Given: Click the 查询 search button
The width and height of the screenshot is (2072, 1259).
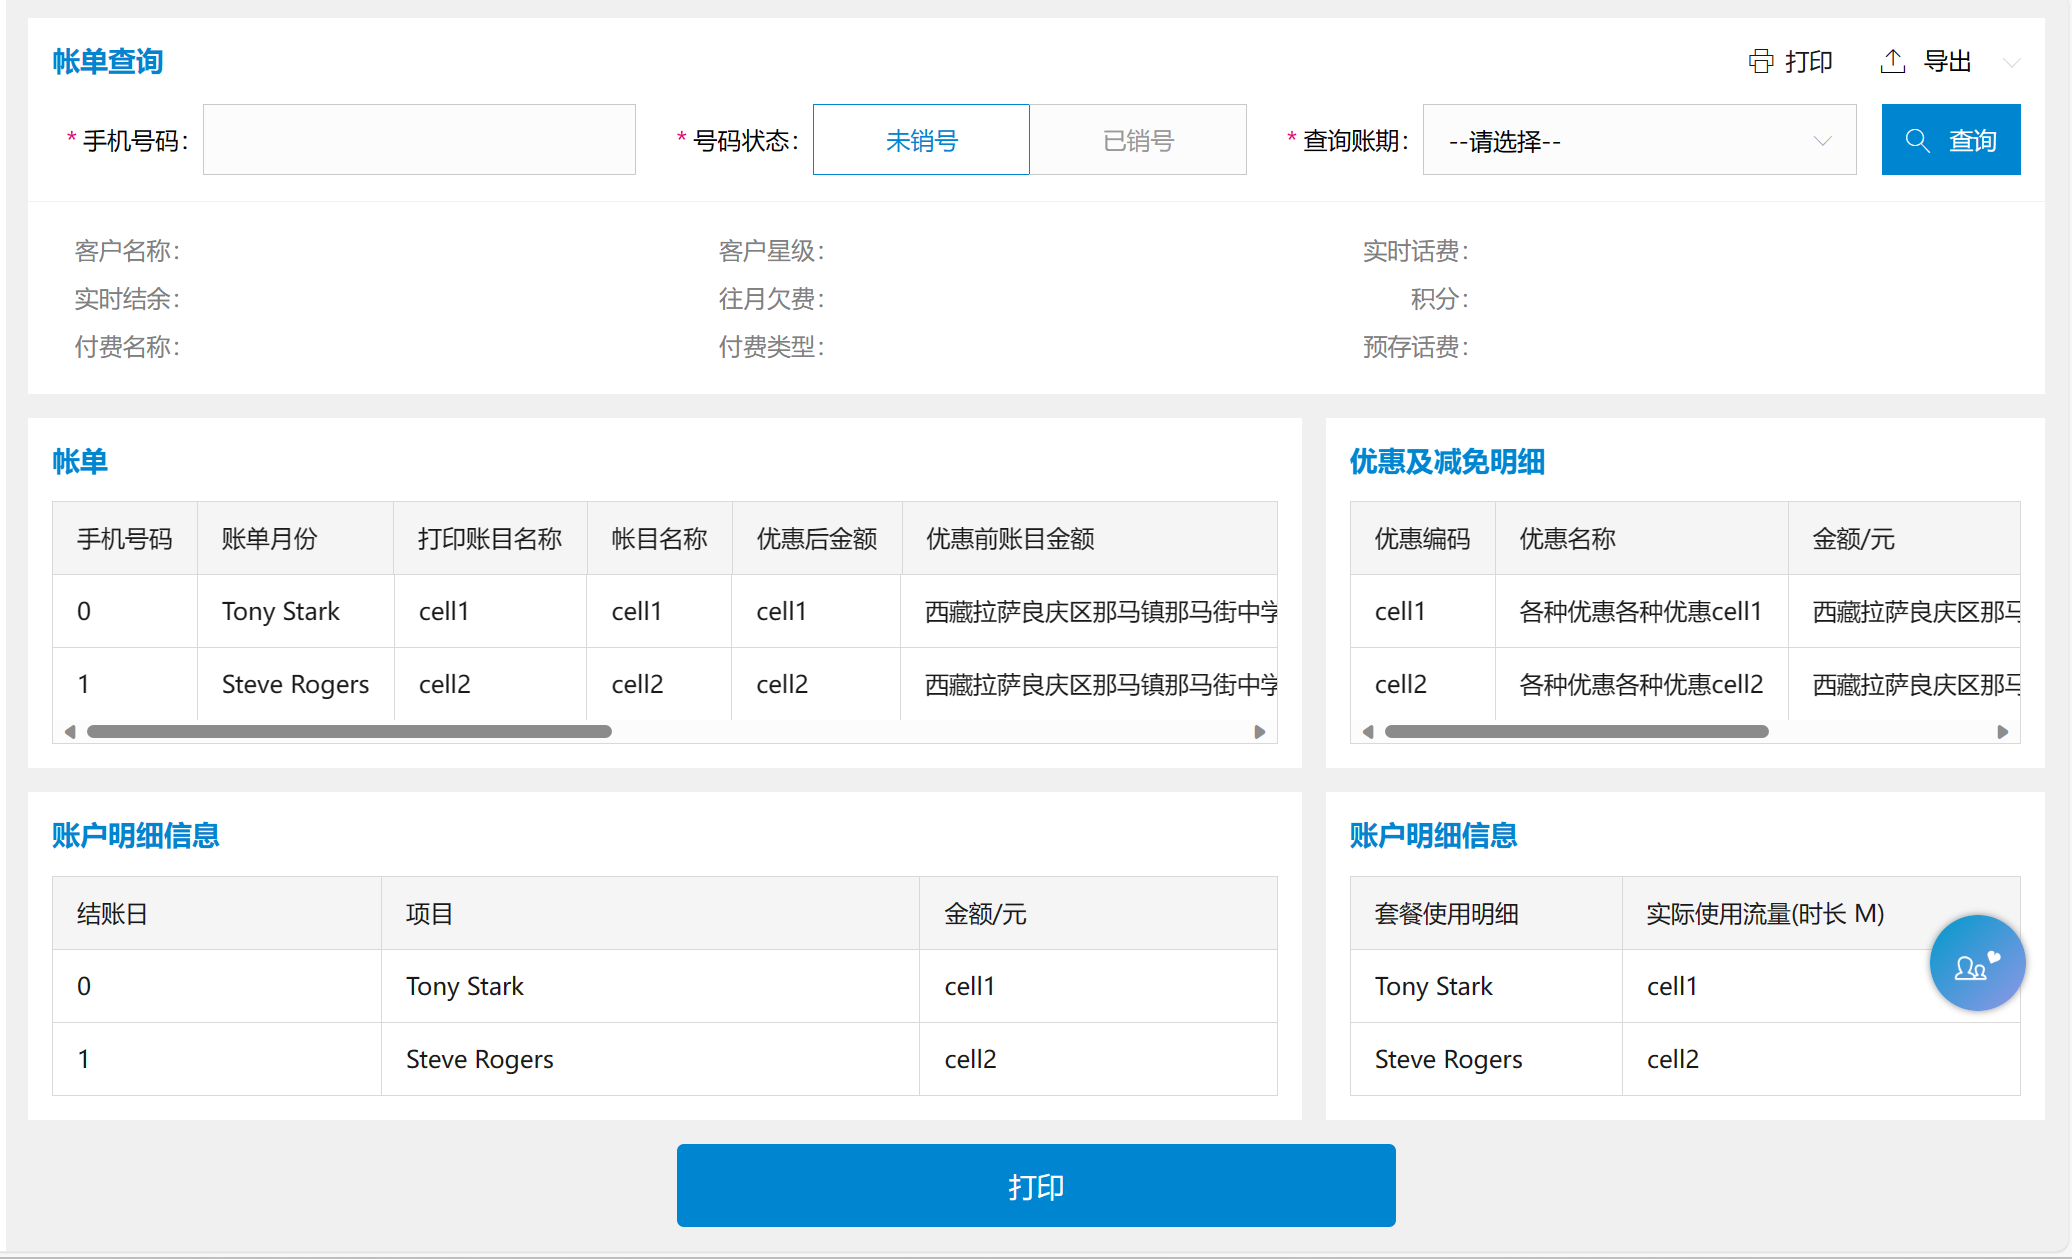Looking at the screenshot, I should coord(1951,140).
